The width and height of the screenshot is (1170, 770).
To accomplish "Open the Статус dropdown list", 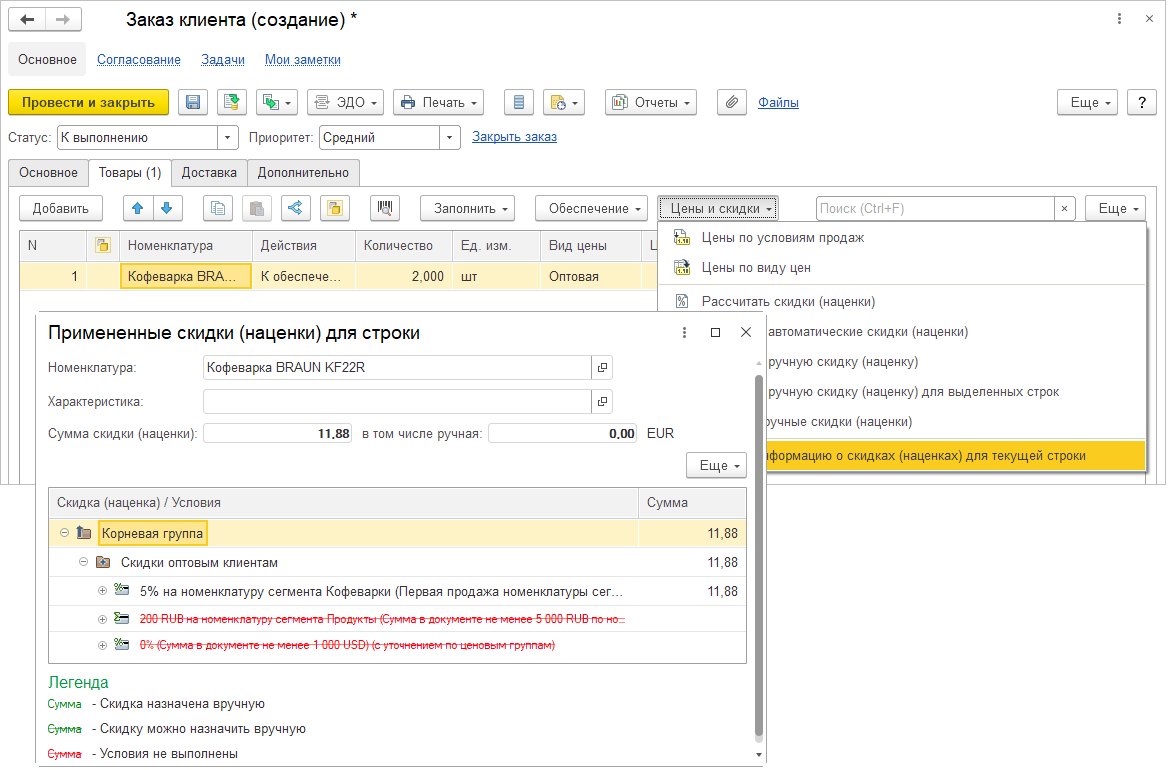I will 229,137.
